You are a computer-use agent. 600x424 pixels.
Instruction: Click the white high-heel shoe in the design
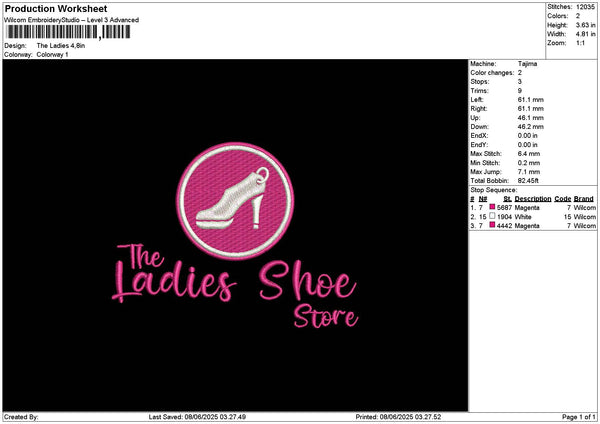coord(232,199)
